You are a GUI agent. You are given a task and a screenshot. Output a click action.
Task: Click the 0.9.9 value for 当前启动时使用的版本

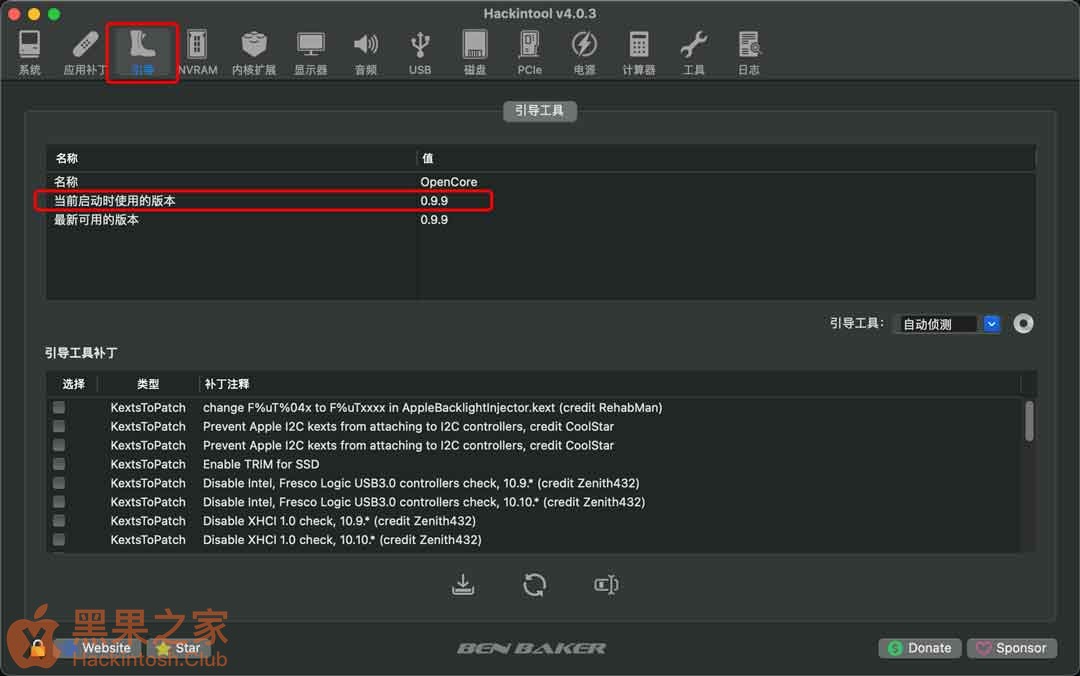point(434,201)
